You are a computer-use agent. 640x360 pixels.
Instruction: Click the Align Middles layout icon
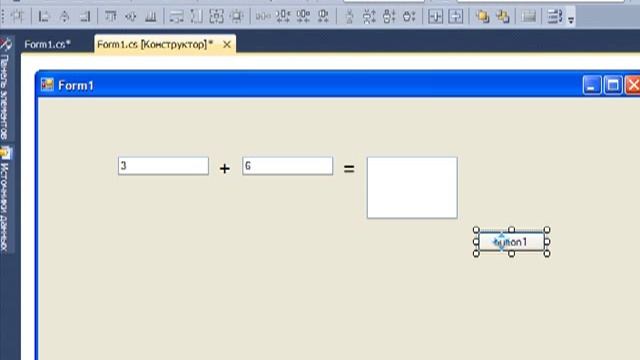(x=131, y=16)
